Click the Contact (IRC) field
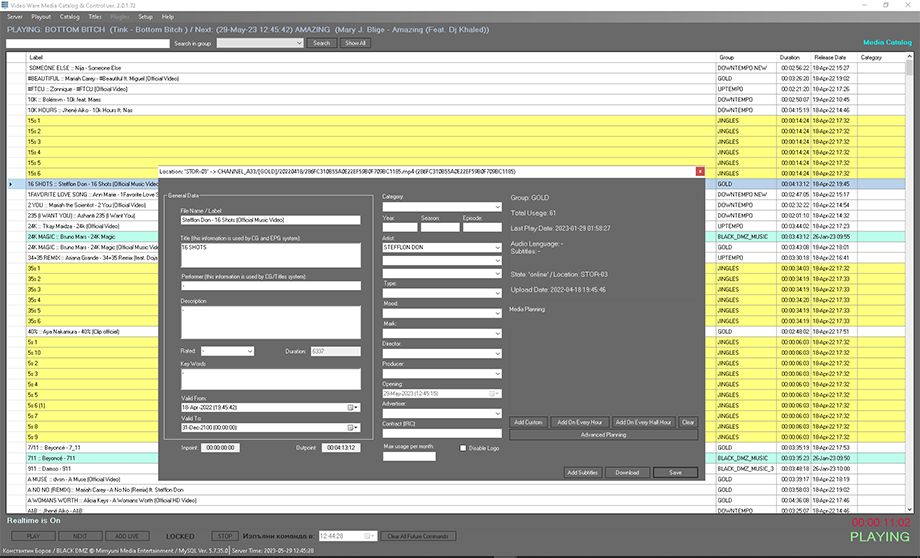Screen dimensions: 920x558 coord(442,434)
